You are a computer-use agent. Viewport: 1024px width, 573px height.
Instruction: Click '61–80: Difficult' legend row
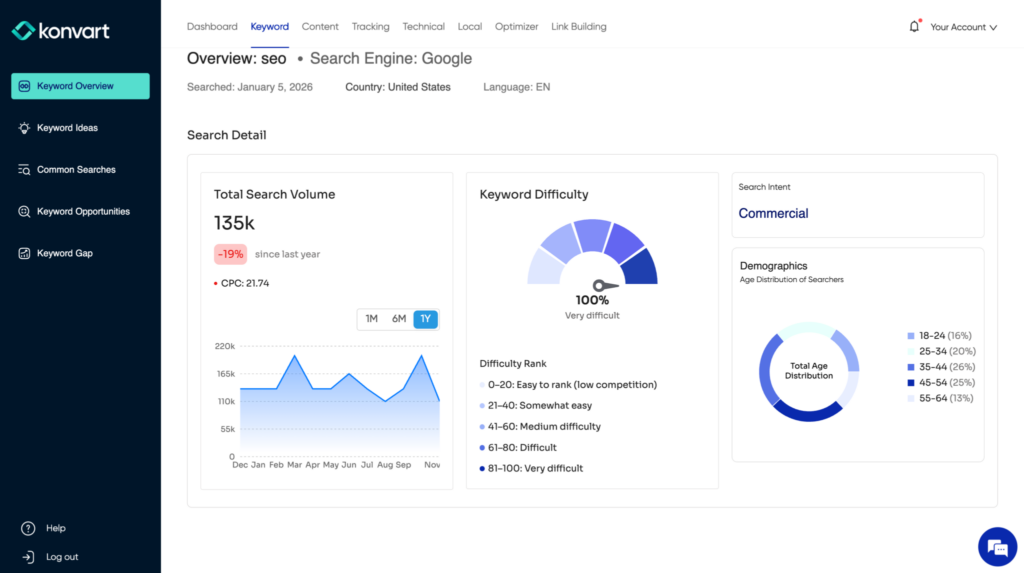pyautogui.click(x=518, y=448)
